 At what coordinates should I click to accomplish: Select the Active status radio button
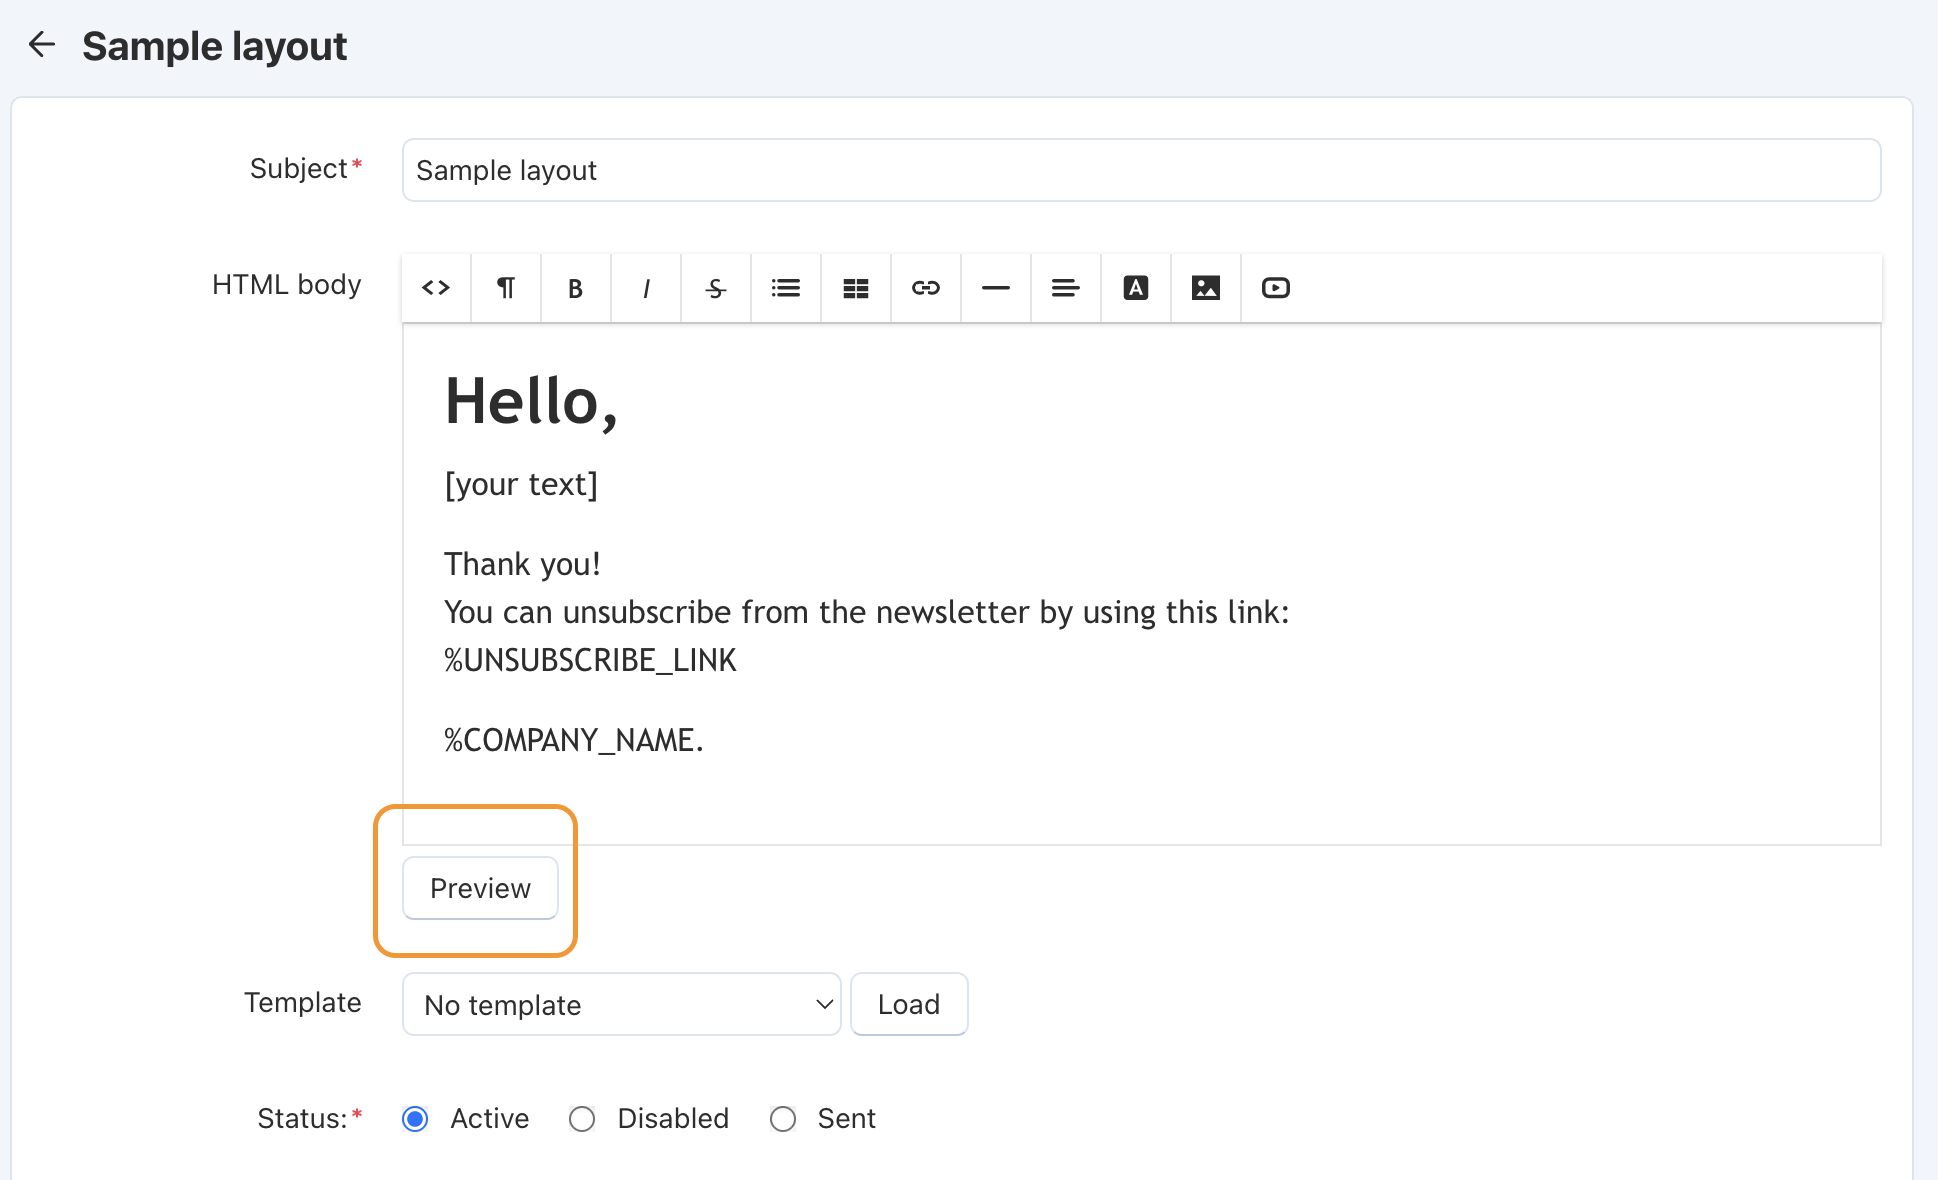click(415, 1119)
